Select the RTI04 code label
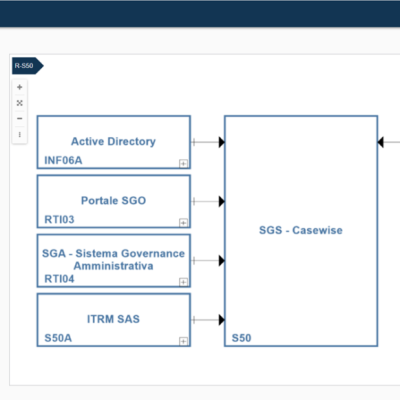 pos(59,279)
